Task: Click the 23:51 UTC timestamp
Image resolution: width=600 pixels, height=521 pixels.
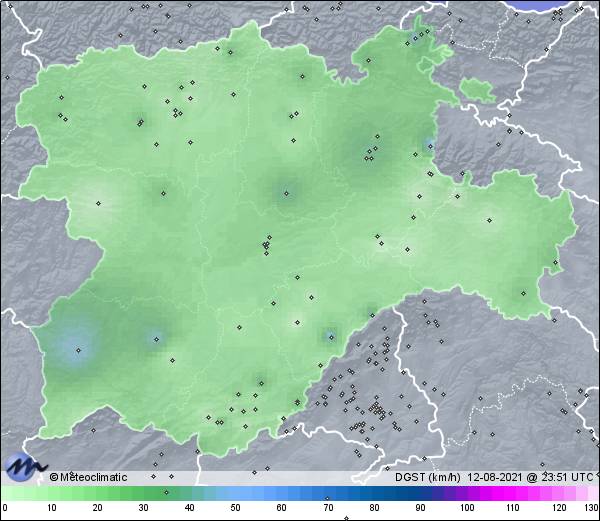Action: pos(566,477)
